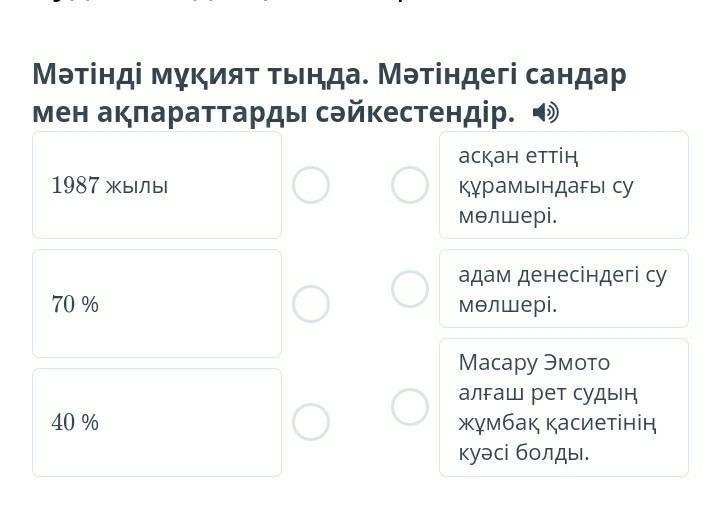Click the адам денесіндегі су мөлшері card
The height and width of the screenshot is (511, 720).
coord(563,289)
